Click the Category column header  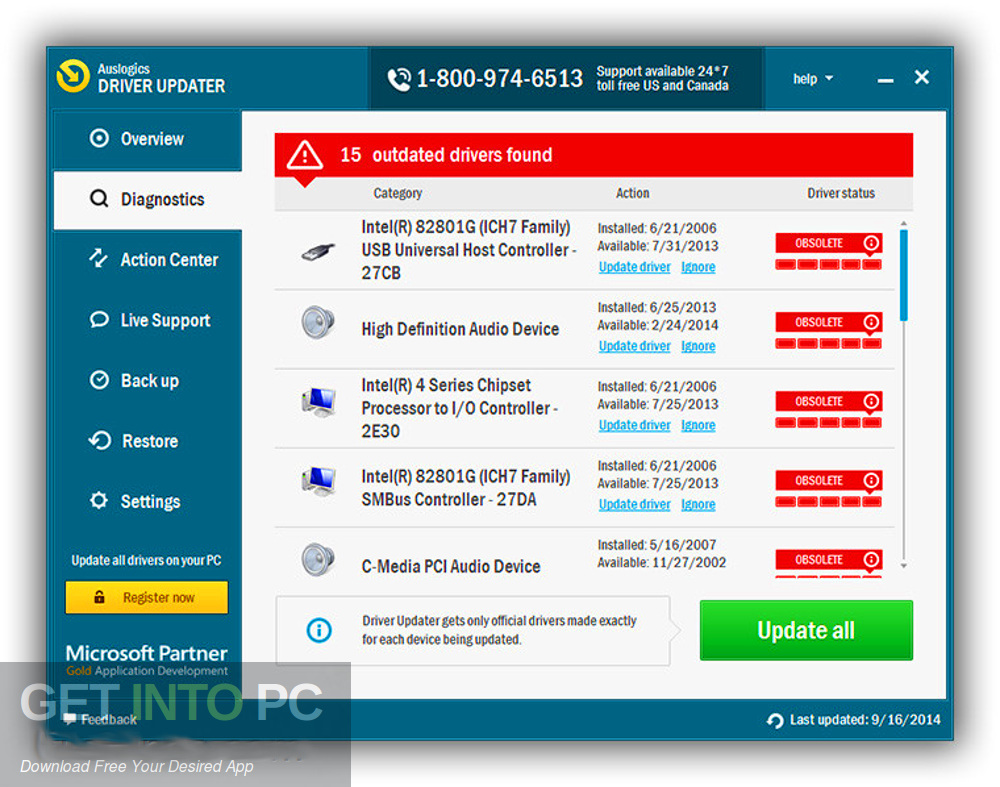click(397, 193)
